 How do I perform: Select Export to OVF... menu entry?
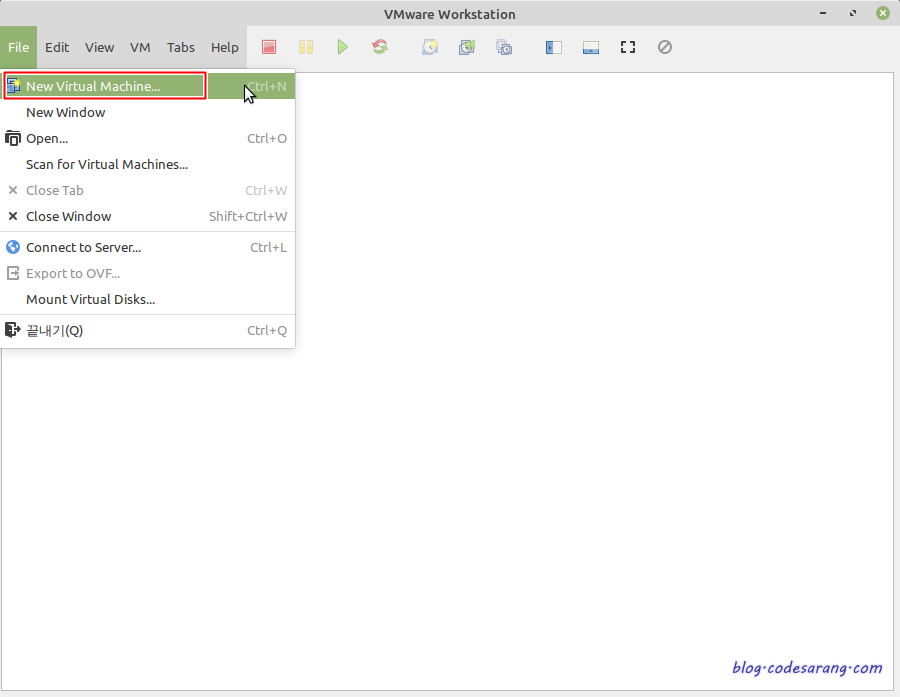(x=148, y=273)
